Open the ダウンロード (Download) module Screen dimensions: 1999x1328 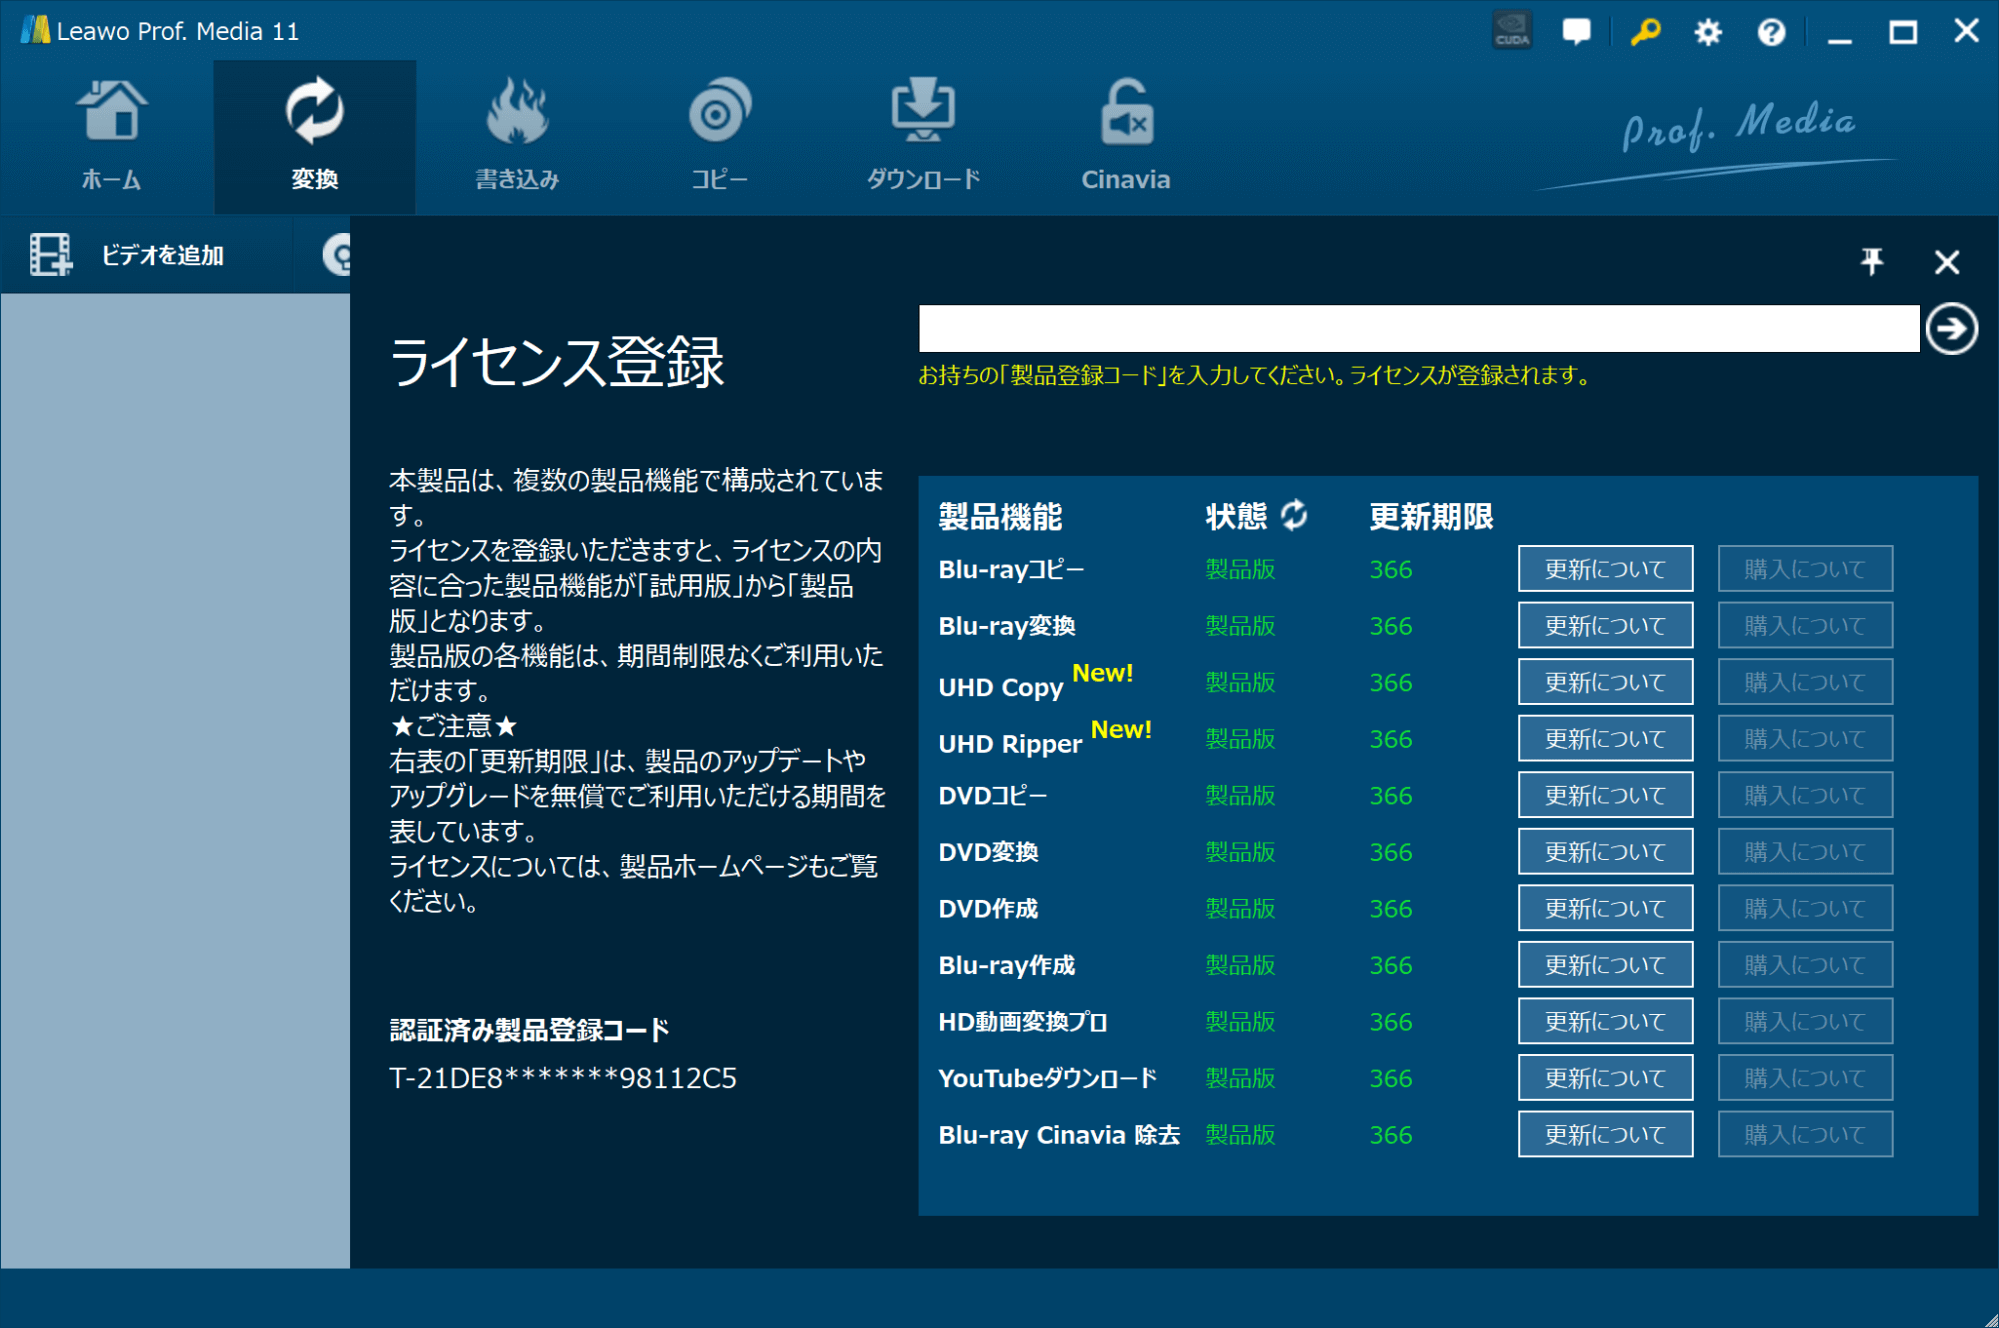[x=922, y=136]
